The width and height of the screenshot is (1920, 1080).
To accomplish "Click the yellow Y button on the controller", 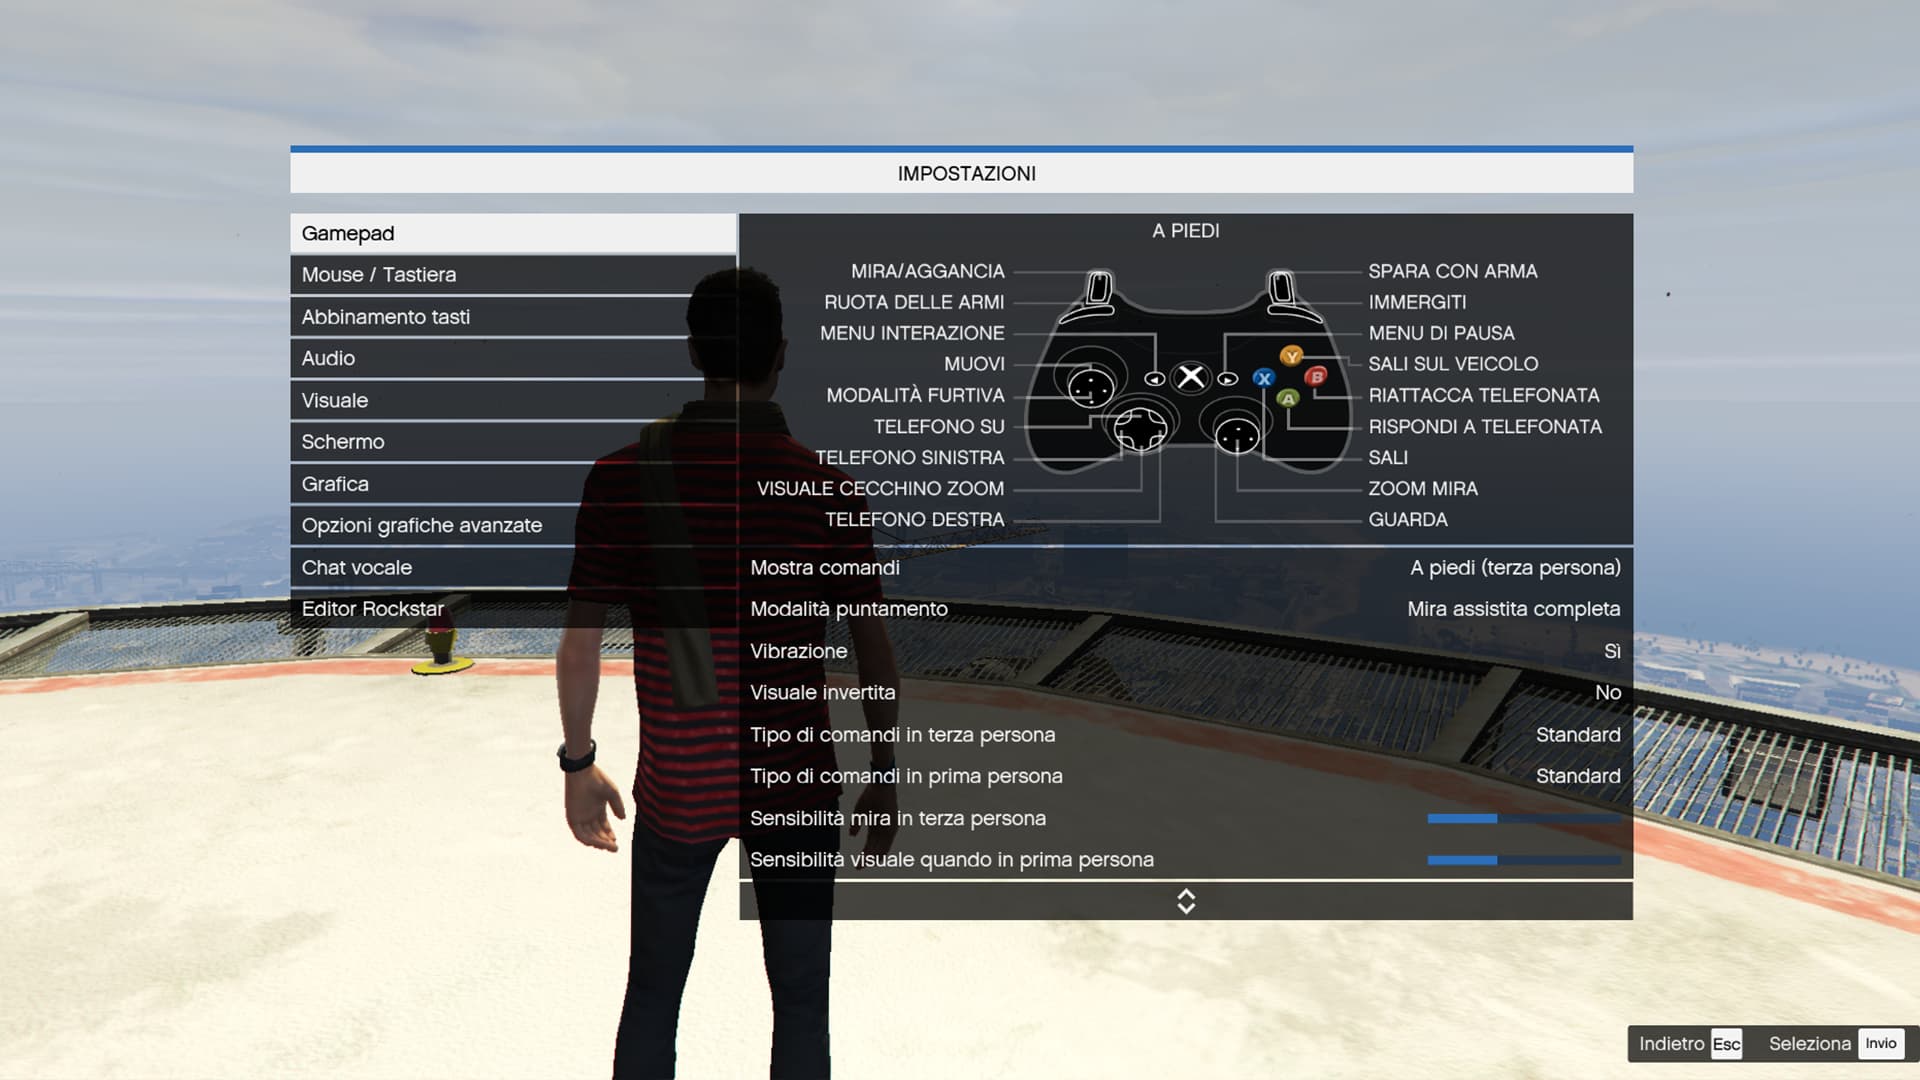I will tap(1291, 356).
